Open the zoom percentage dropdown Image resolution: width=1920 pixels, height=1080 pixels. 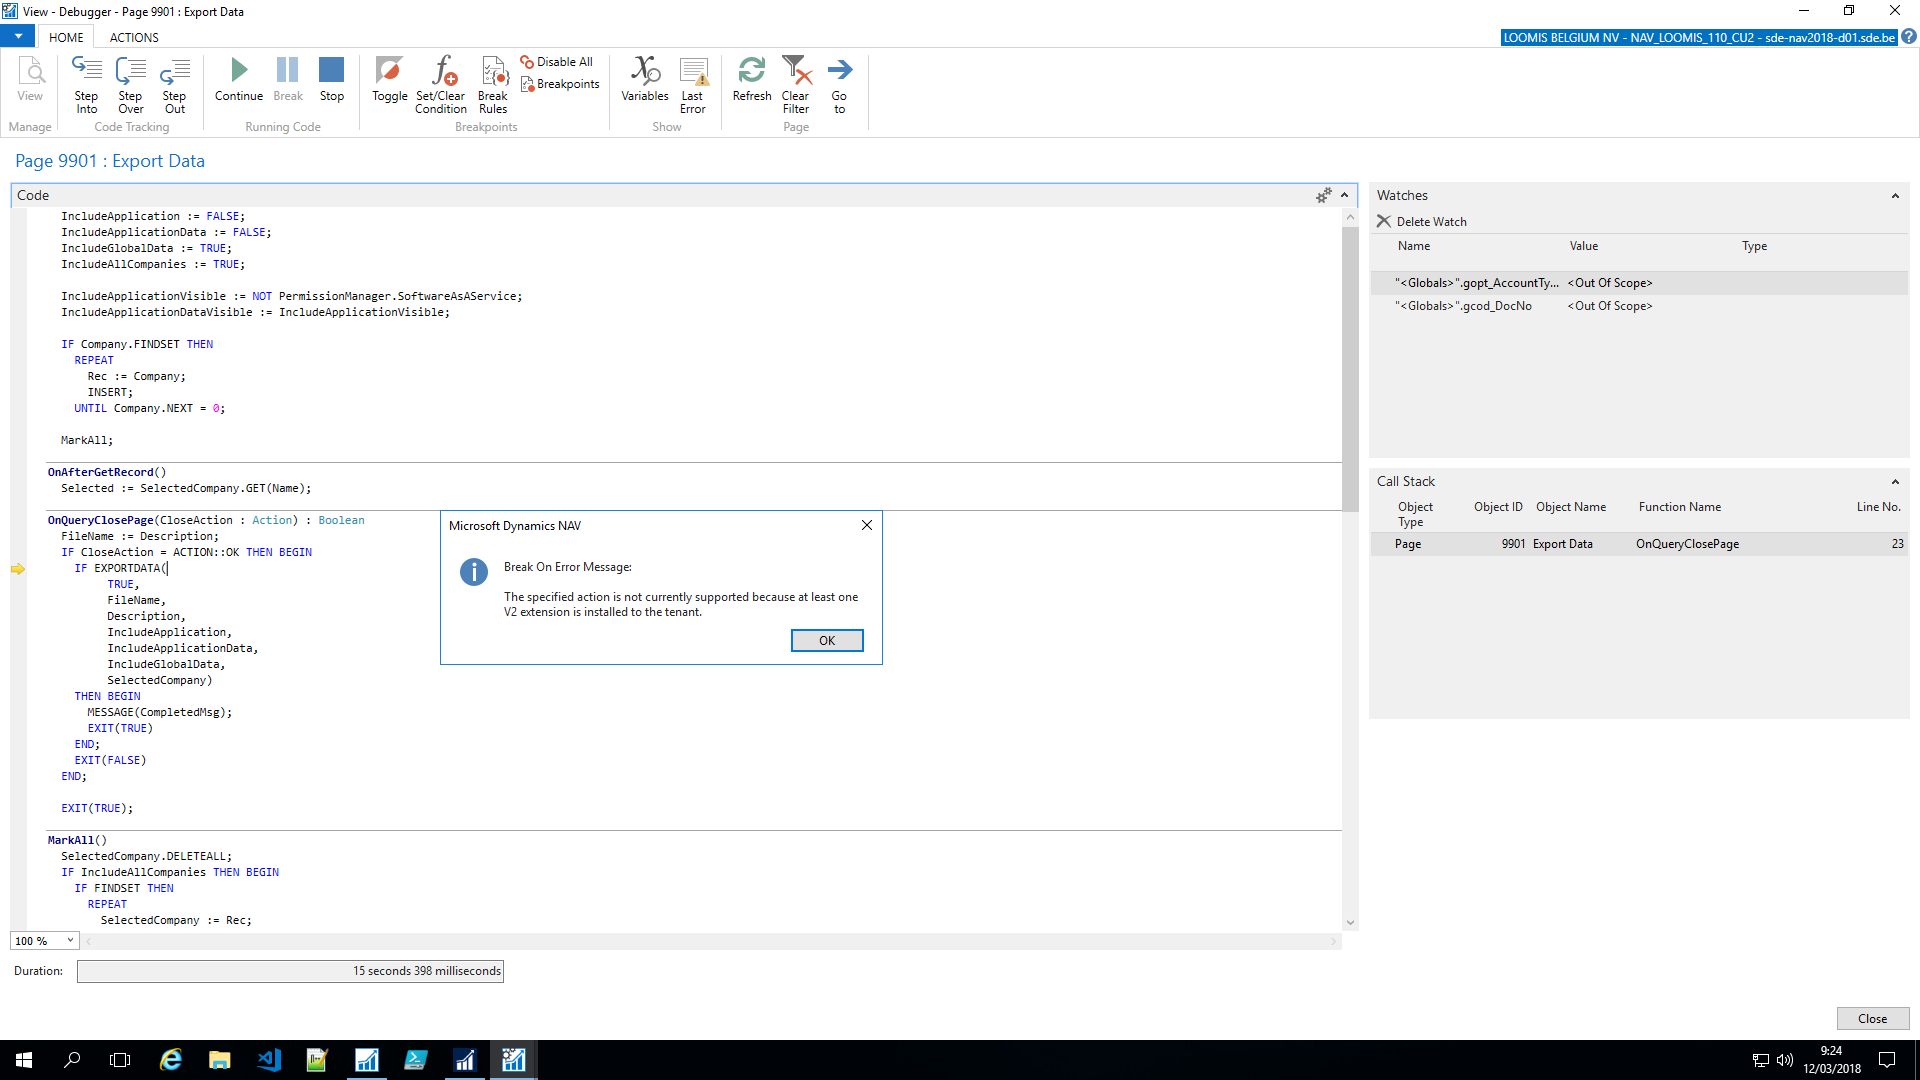pos(69,940)
